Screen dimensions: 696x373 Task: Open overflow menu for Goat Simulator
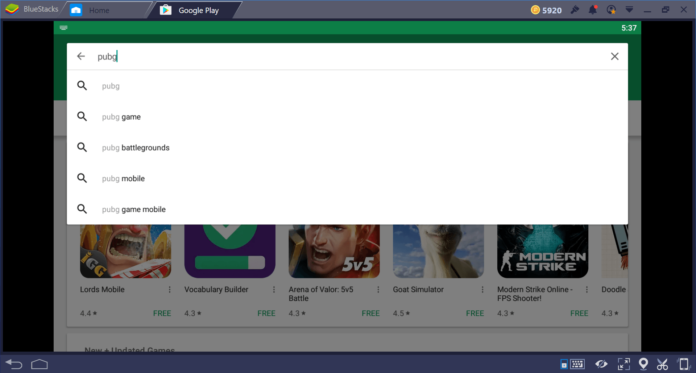tap(482, 290)
